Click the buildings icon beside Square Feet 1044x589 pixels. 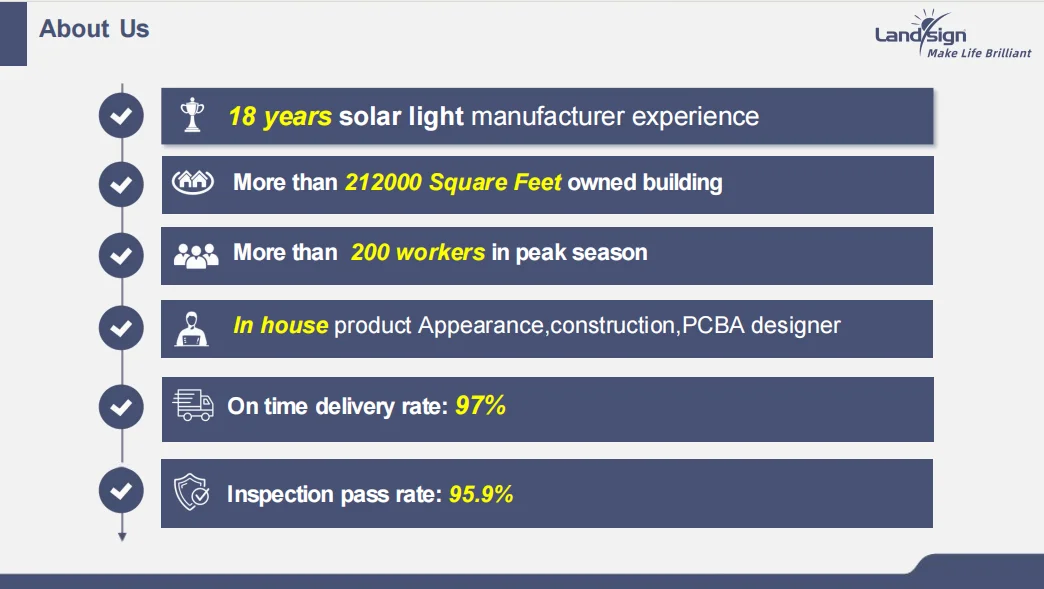click(x=194, y=182)
